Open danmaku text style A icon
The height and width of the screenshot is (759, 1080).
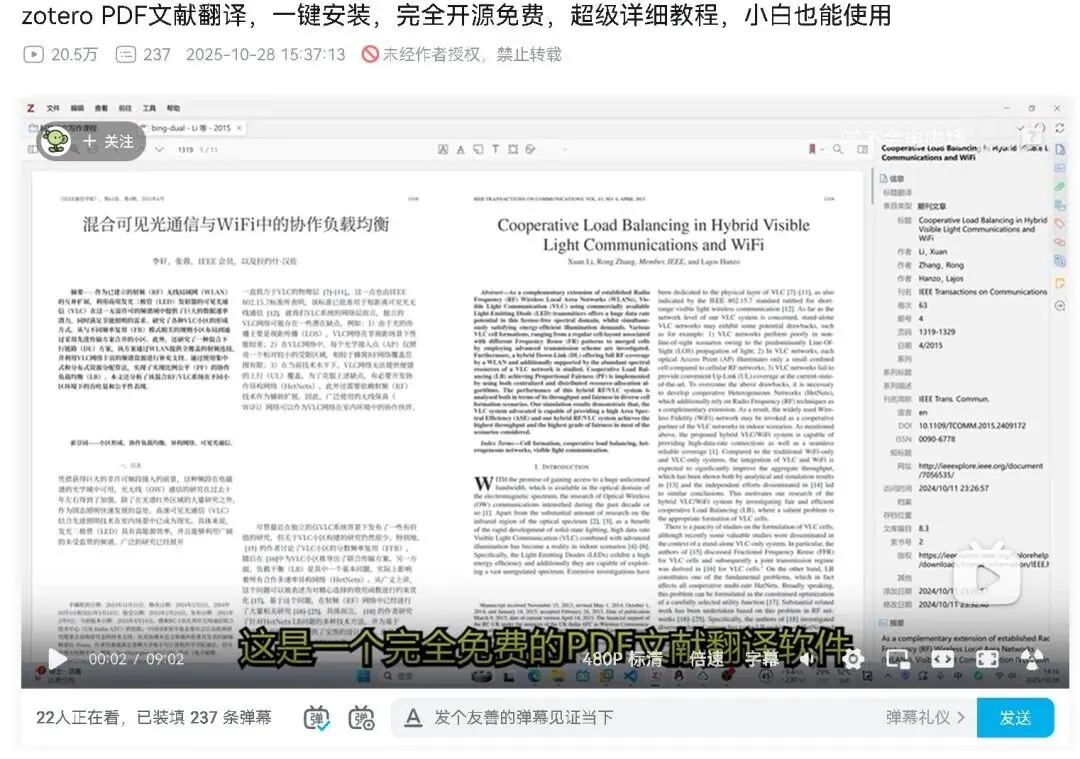(413, 718)
